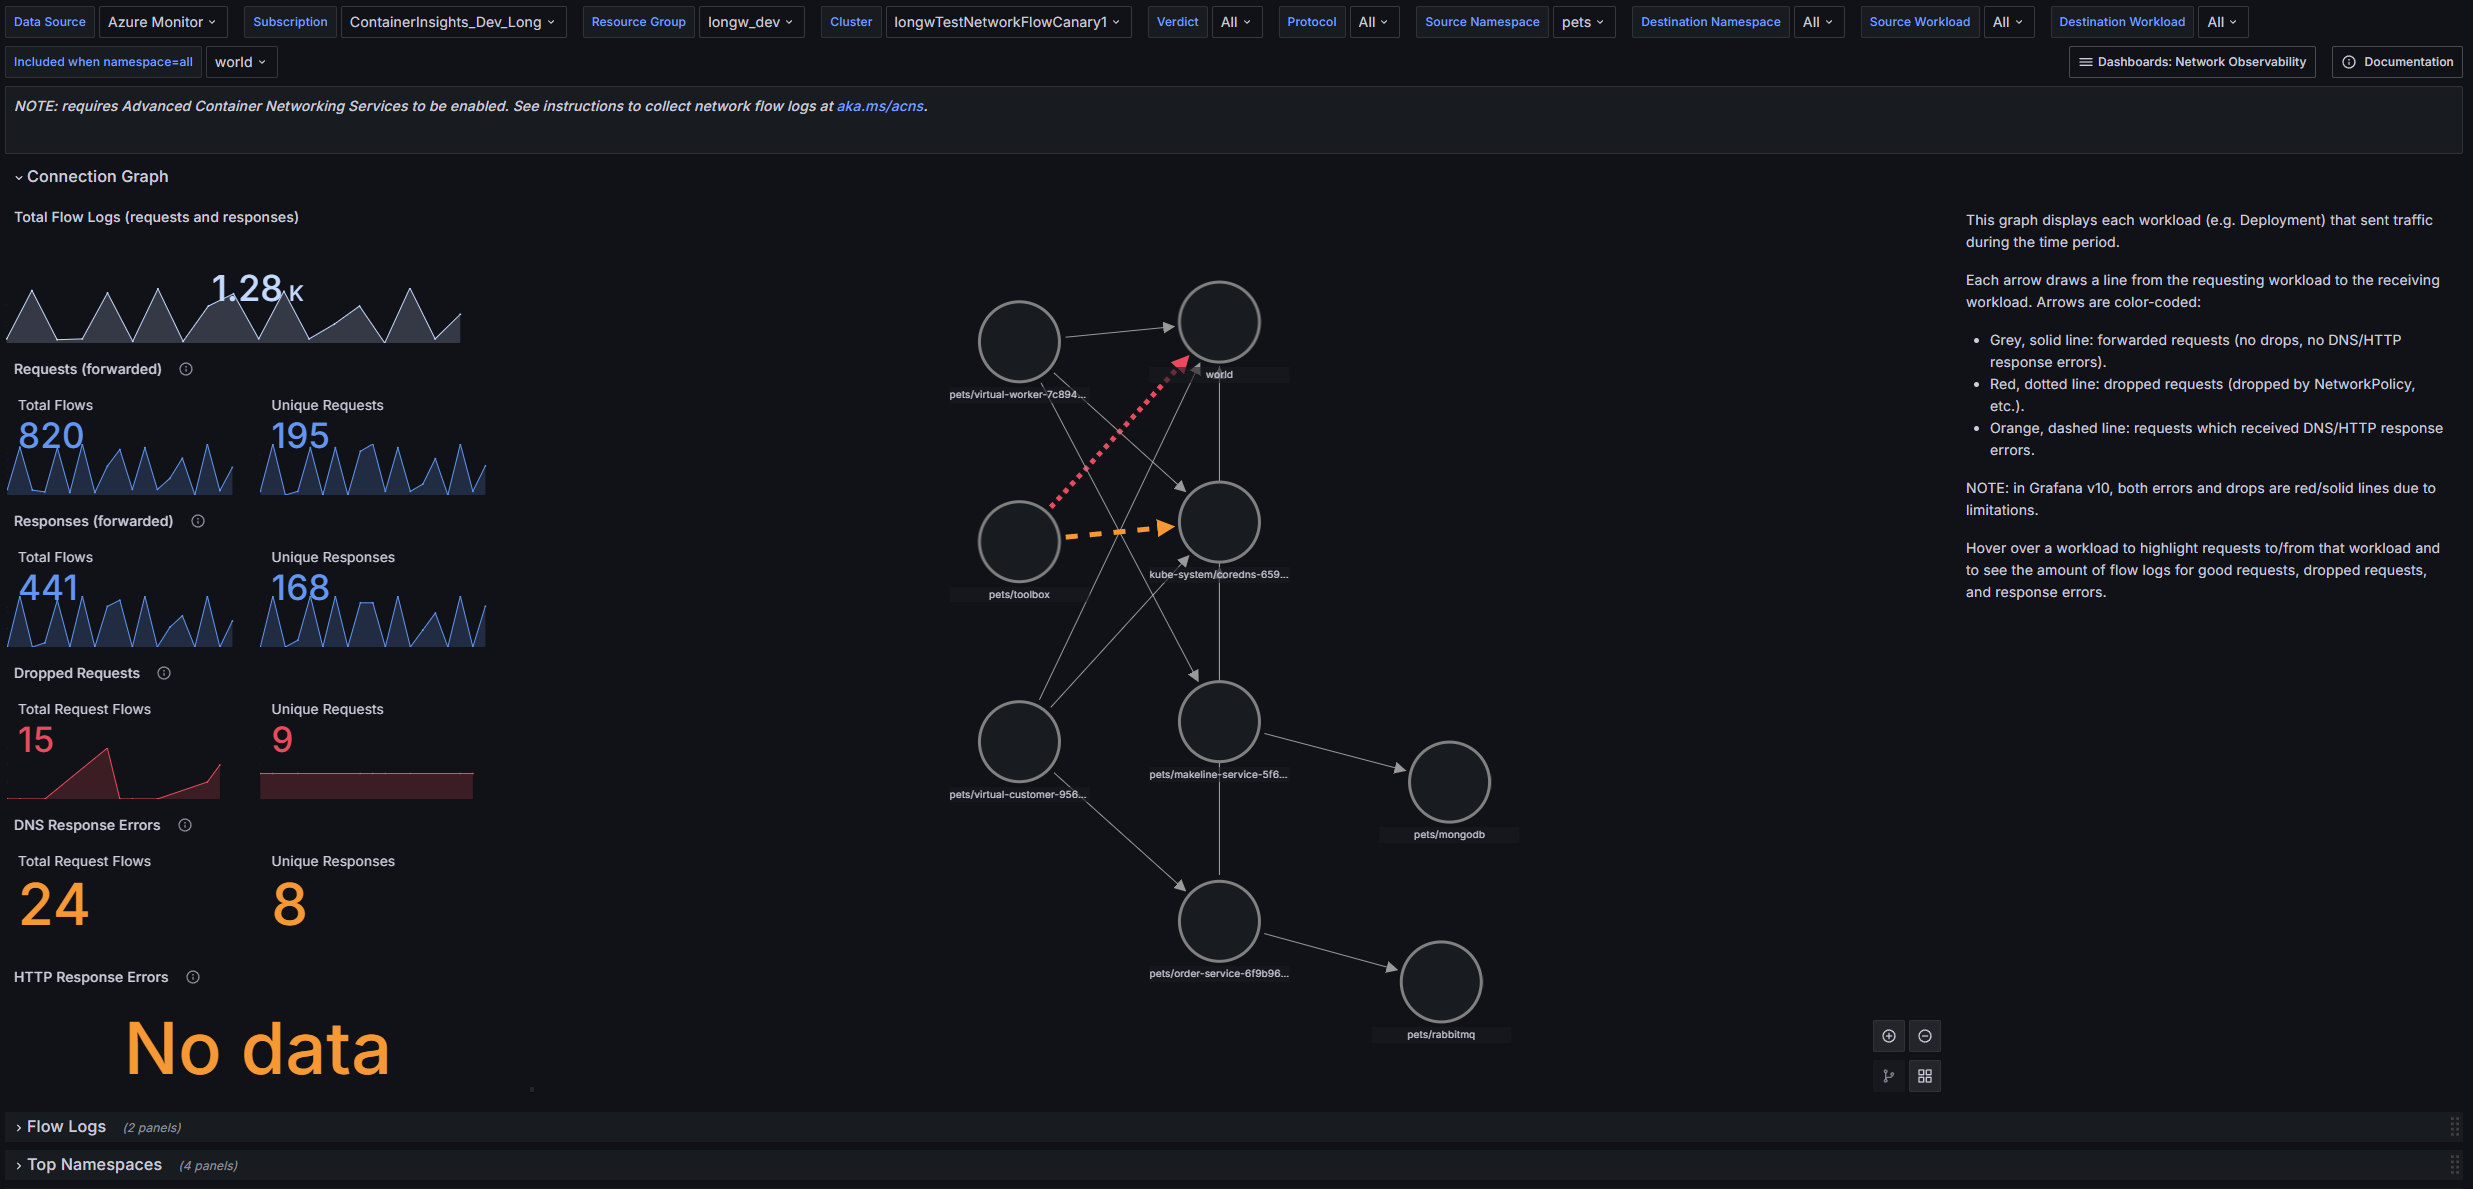Viewport: 2473px width, 1189px height.
Task: Click info icon beside HTTP Response Errors
Action: pyautogui.click(x=193, y=977)
